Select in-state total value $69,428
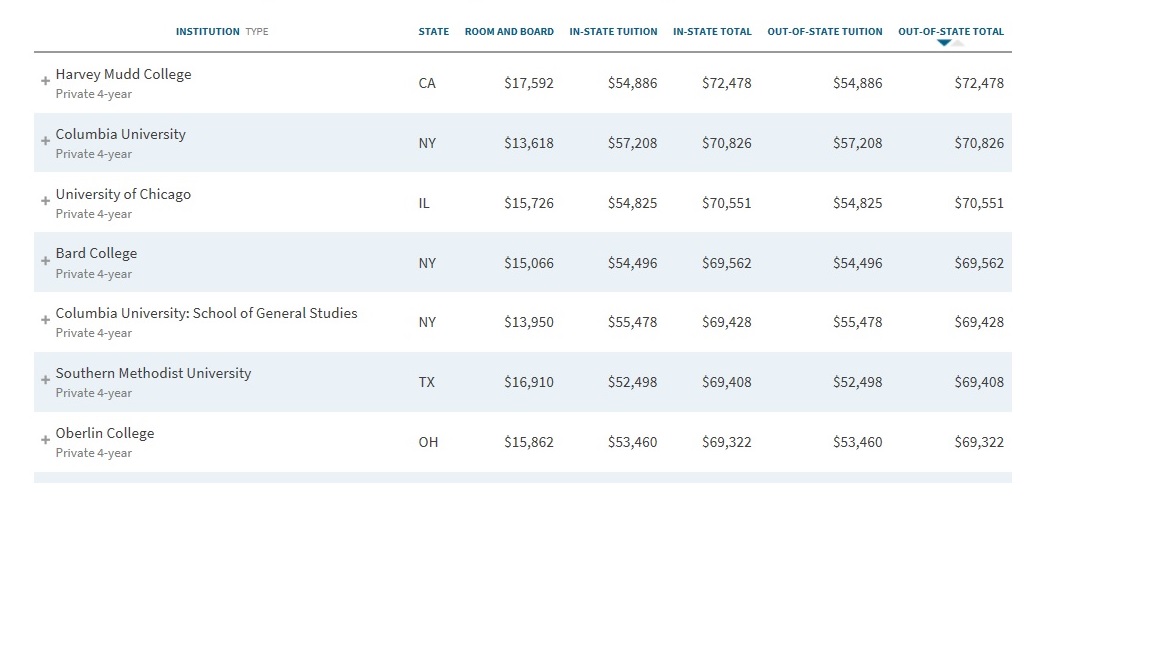Screen dimensions: 1152x648 tap(727, 322)
